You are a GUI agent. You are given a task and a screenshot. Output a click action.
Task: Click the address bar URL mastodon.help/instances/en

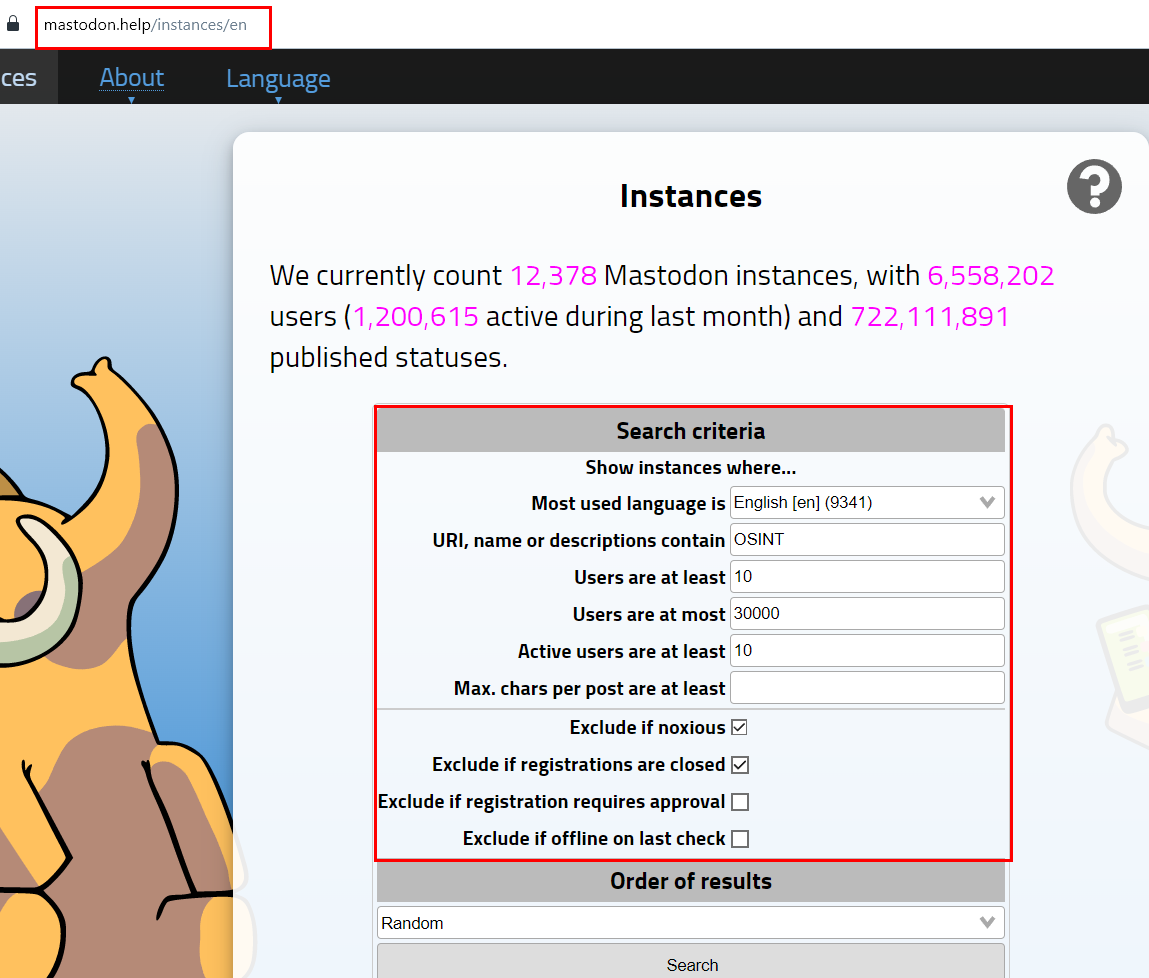pyautogui.click(x=145, y=25)
